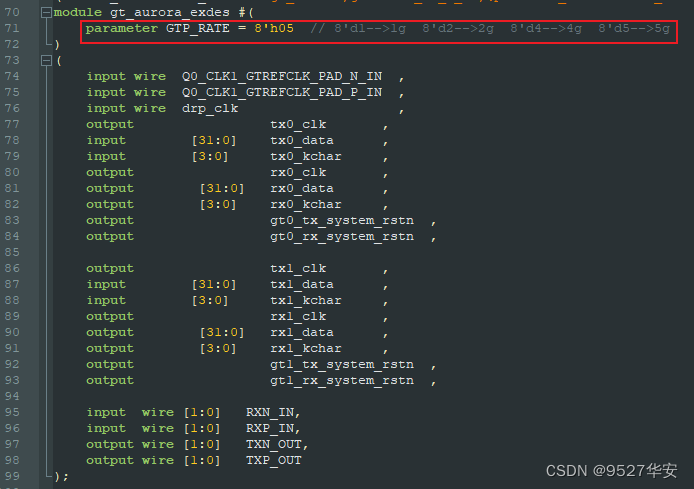The width and height of the screenshot is (694, 489).
Task: Click the RXN_IN port name
Action: [x=270, y=412]
